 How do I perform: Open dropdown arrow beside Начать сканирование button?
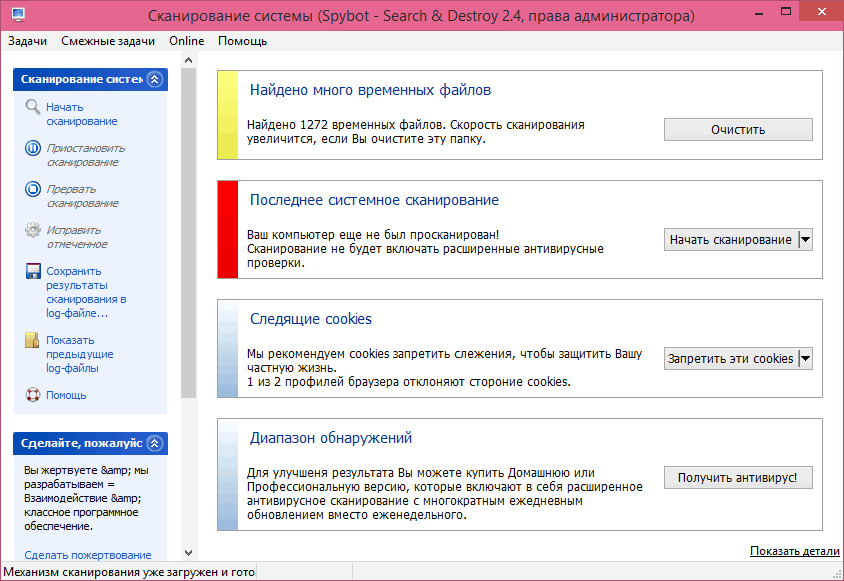click(805, 240)
